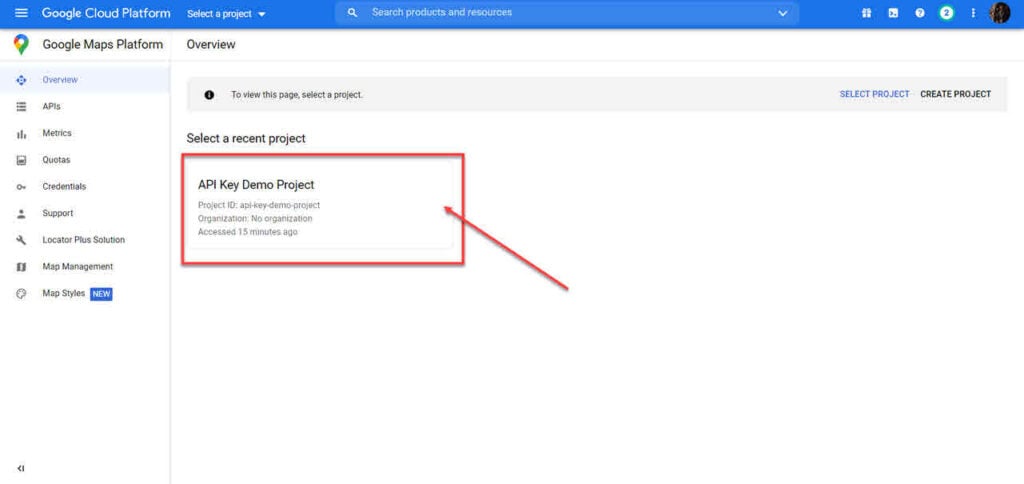
Task: Click the Map Management map icon
Action: coord(21,267)
